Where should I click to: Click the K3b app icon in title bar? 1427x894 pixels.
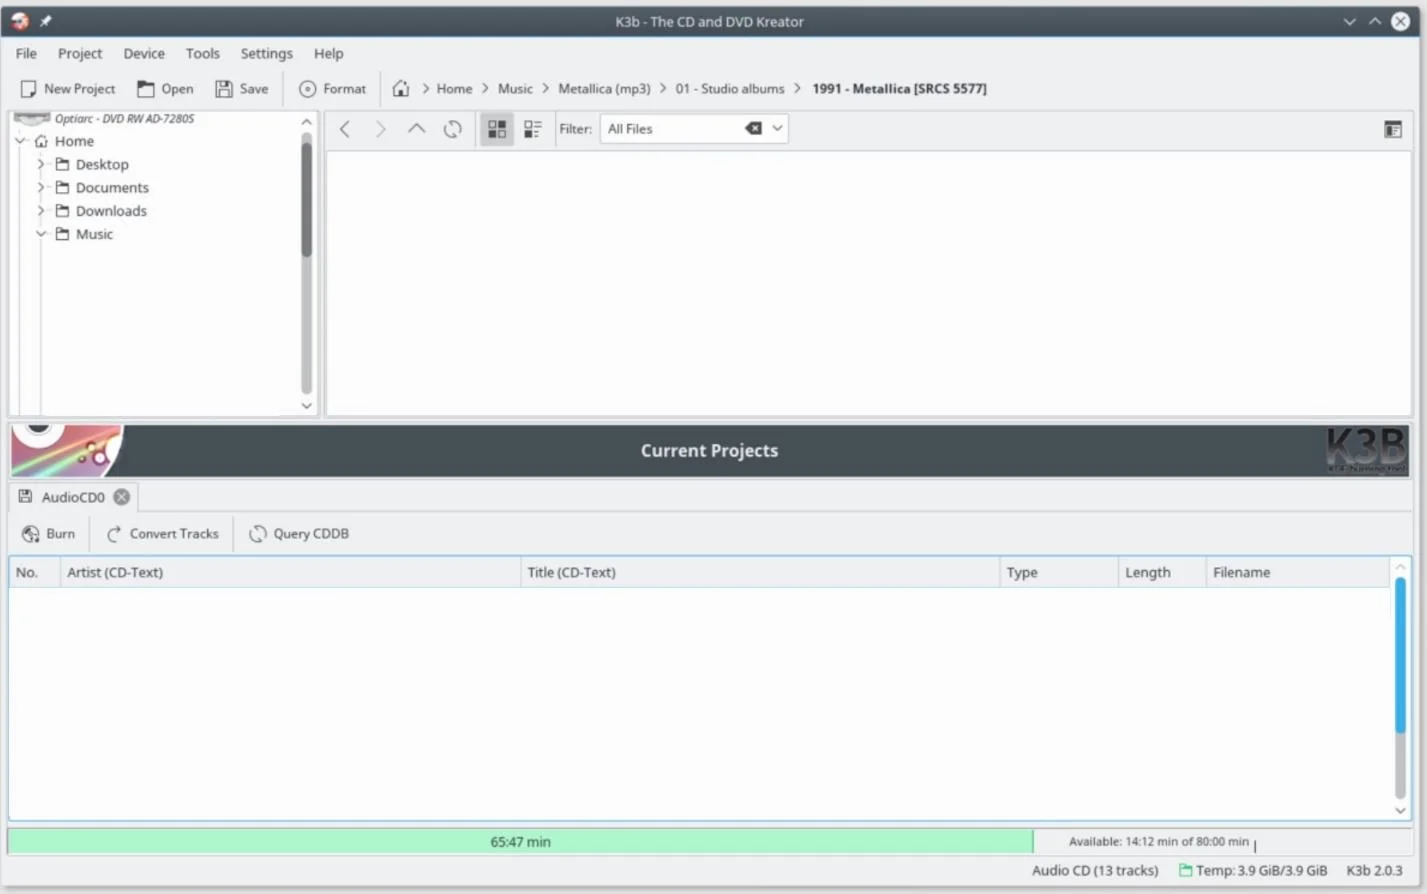(19, 21)
